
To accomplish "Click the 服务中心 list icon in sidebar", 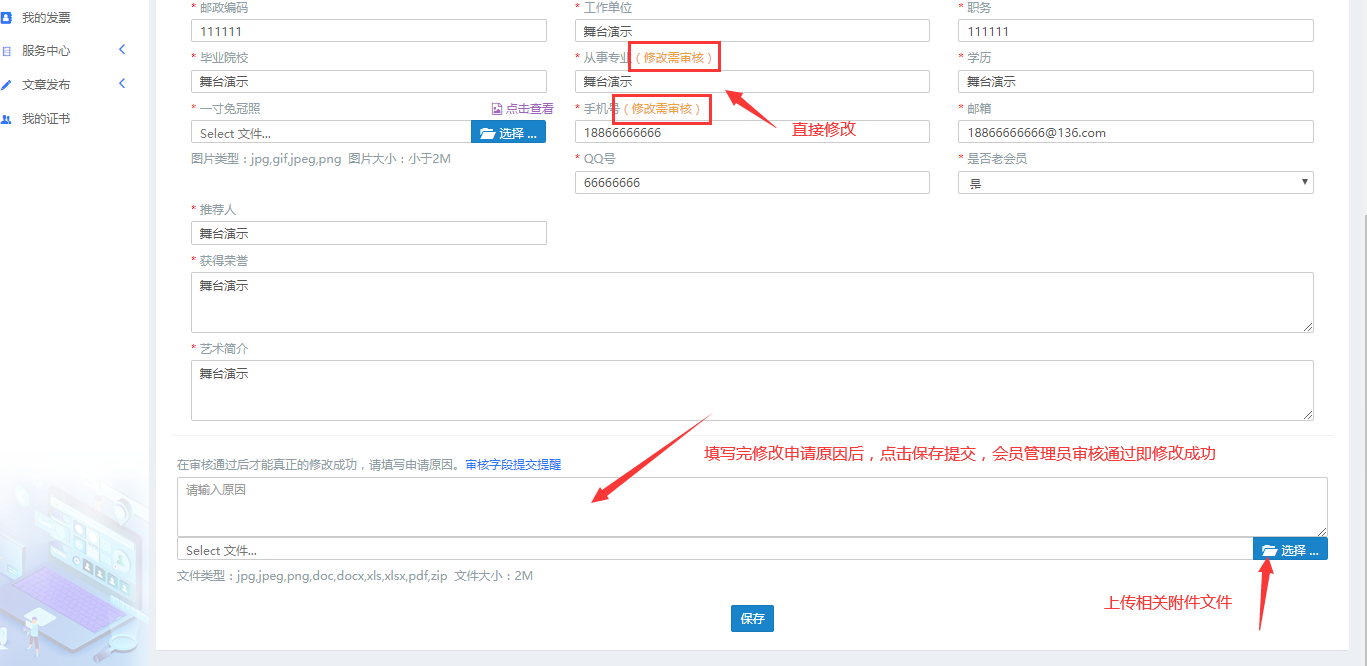I will coord(7,51).
